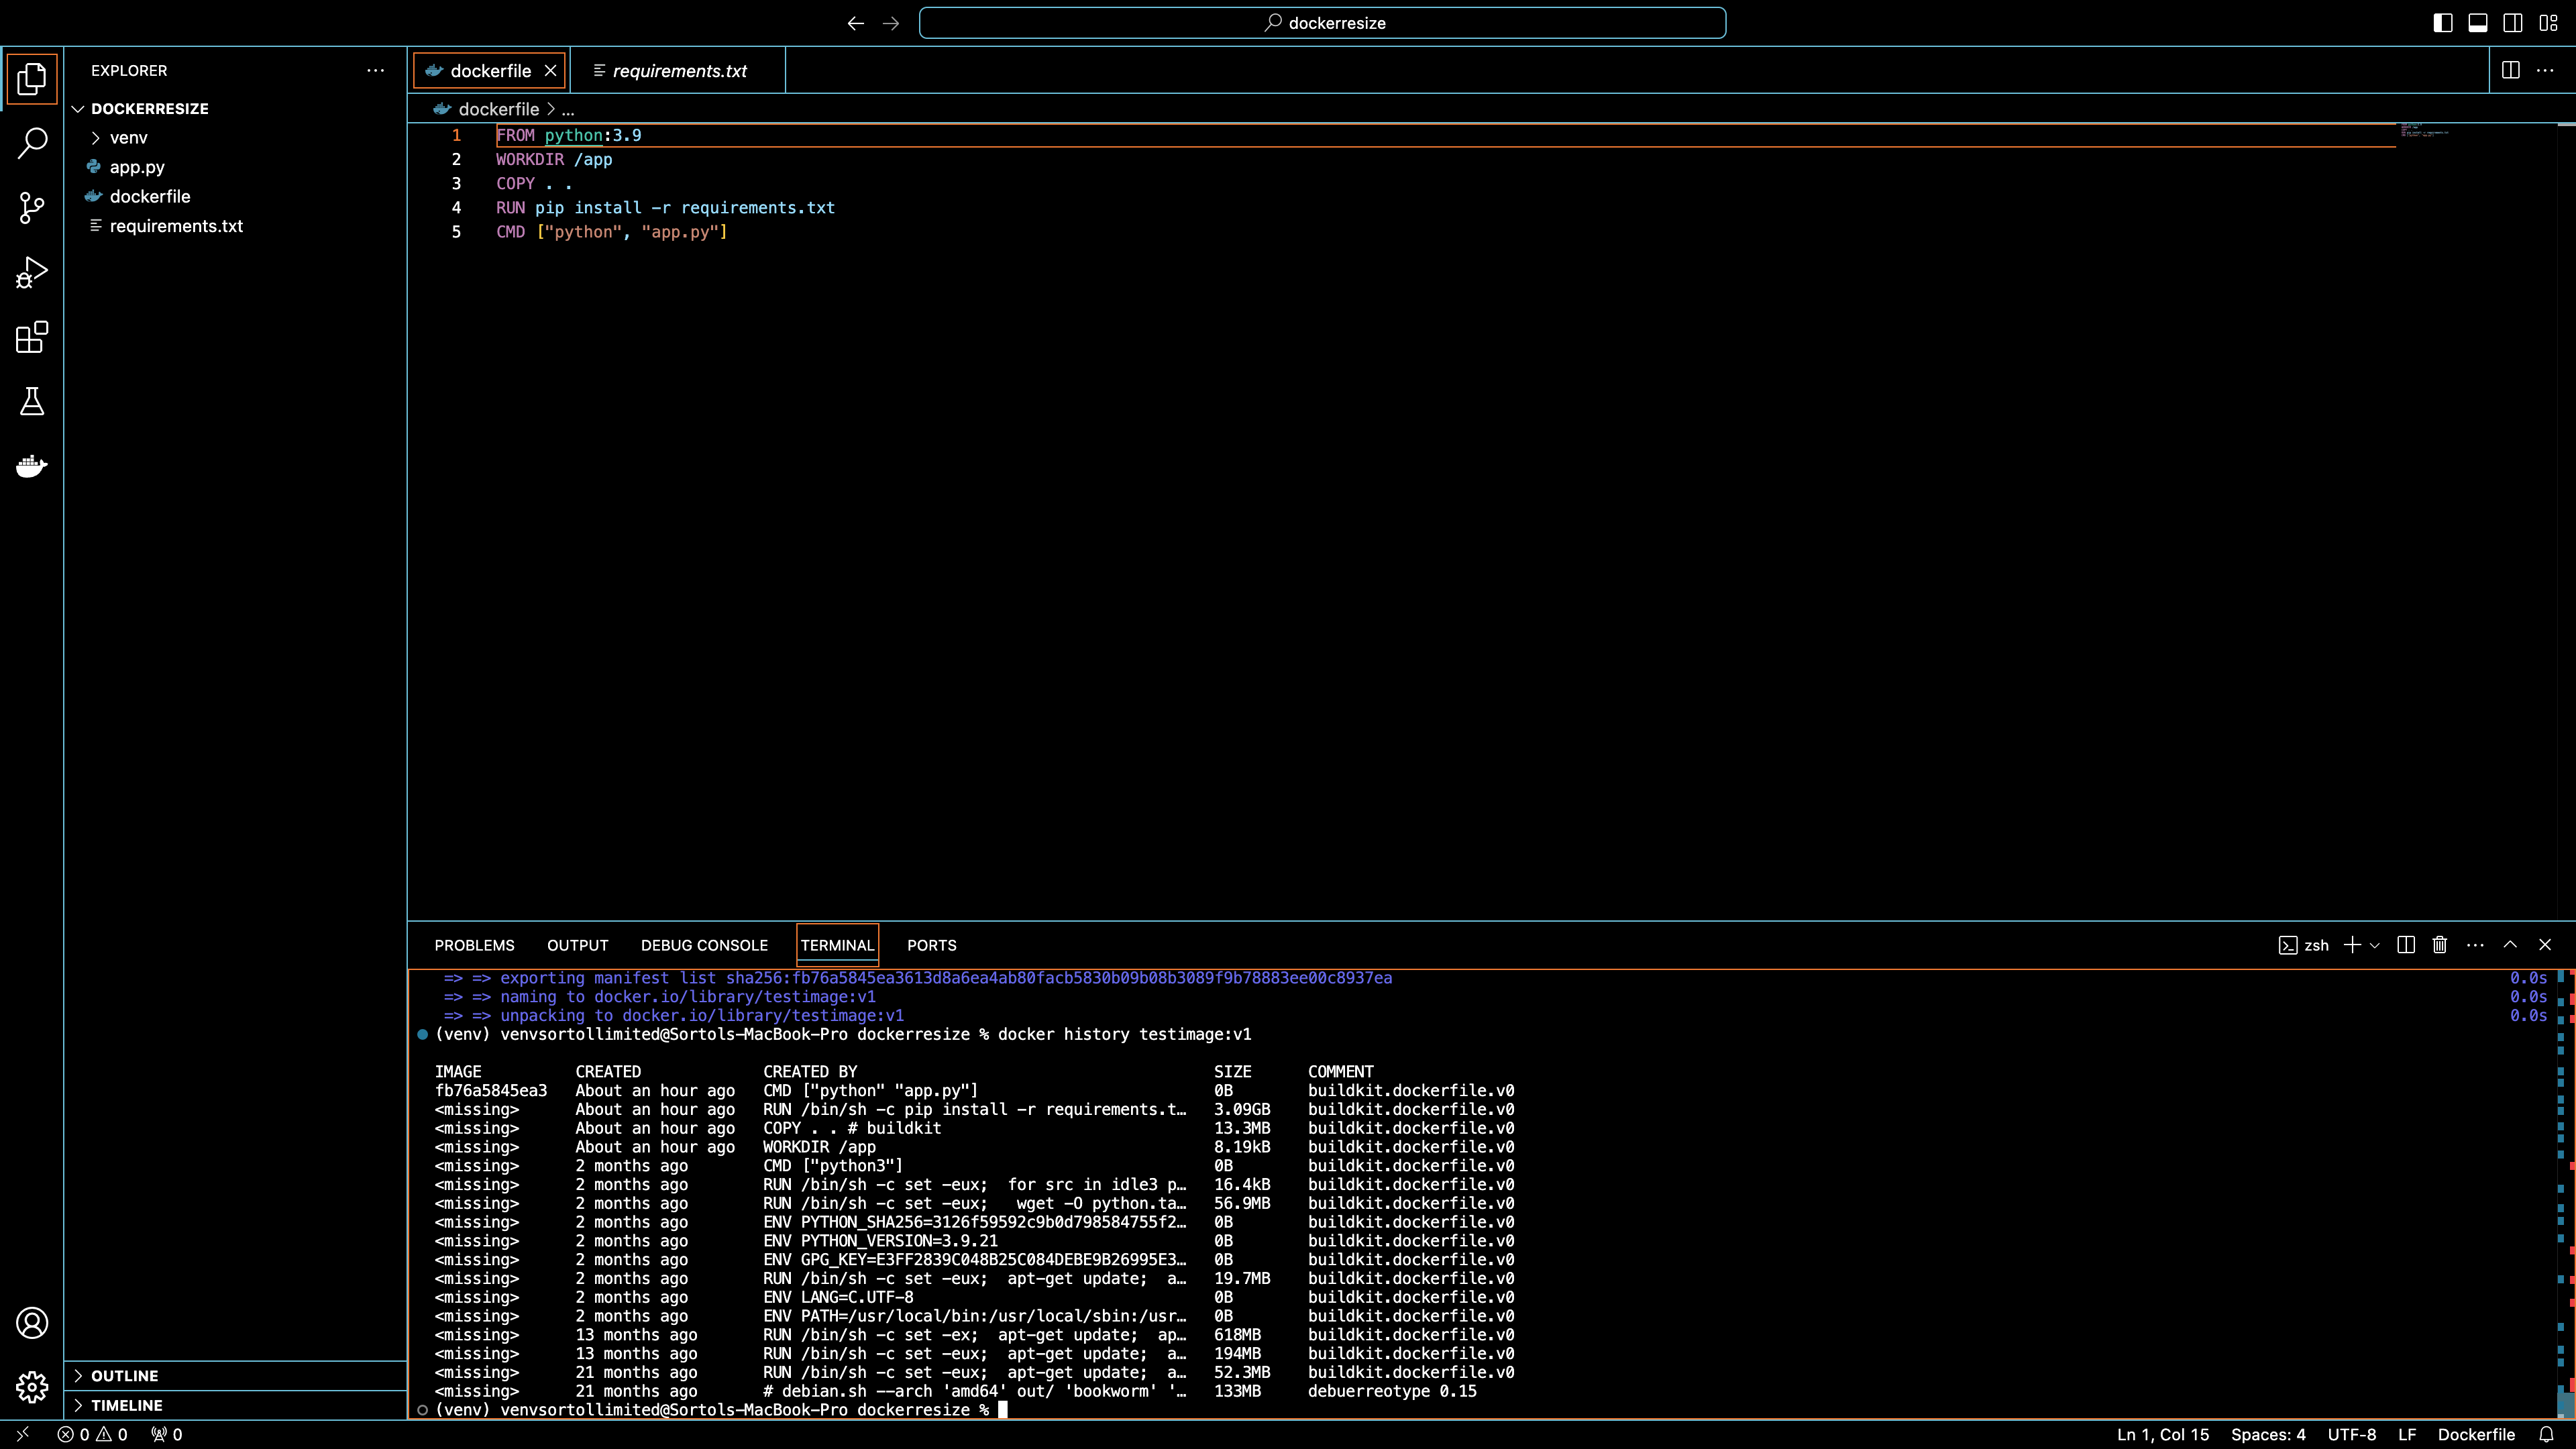
Task: Toggle the bottom panel layout icon
Action: (x=2478, y=23)
